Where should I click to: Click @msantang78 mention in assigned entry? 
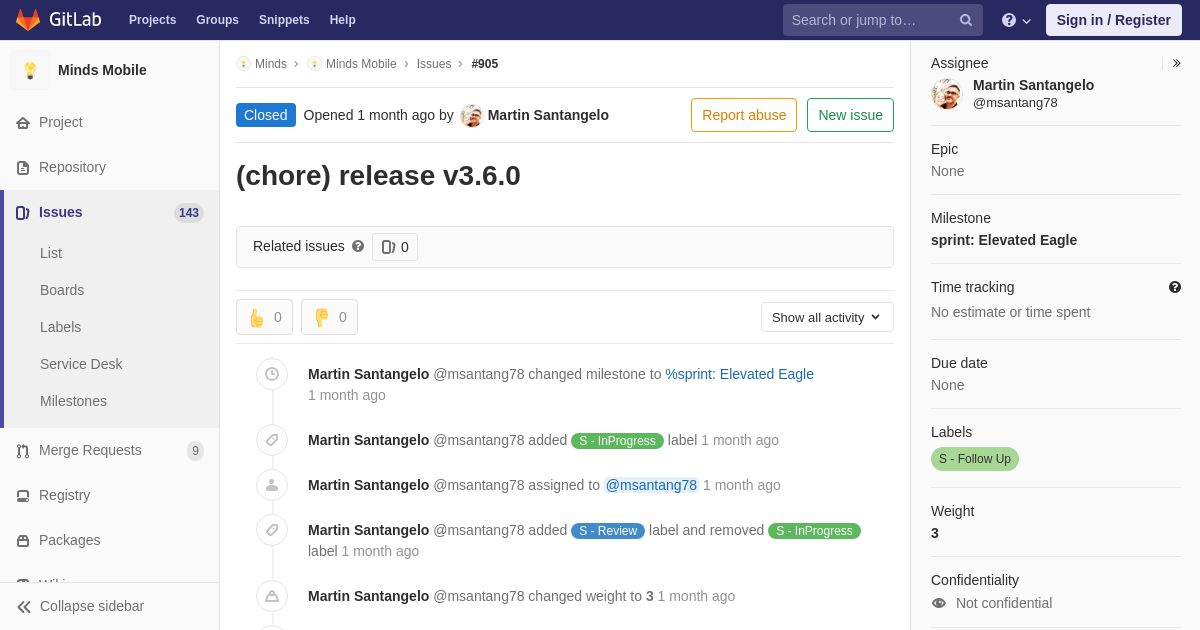pyautogui.click(x=651, y=485)
